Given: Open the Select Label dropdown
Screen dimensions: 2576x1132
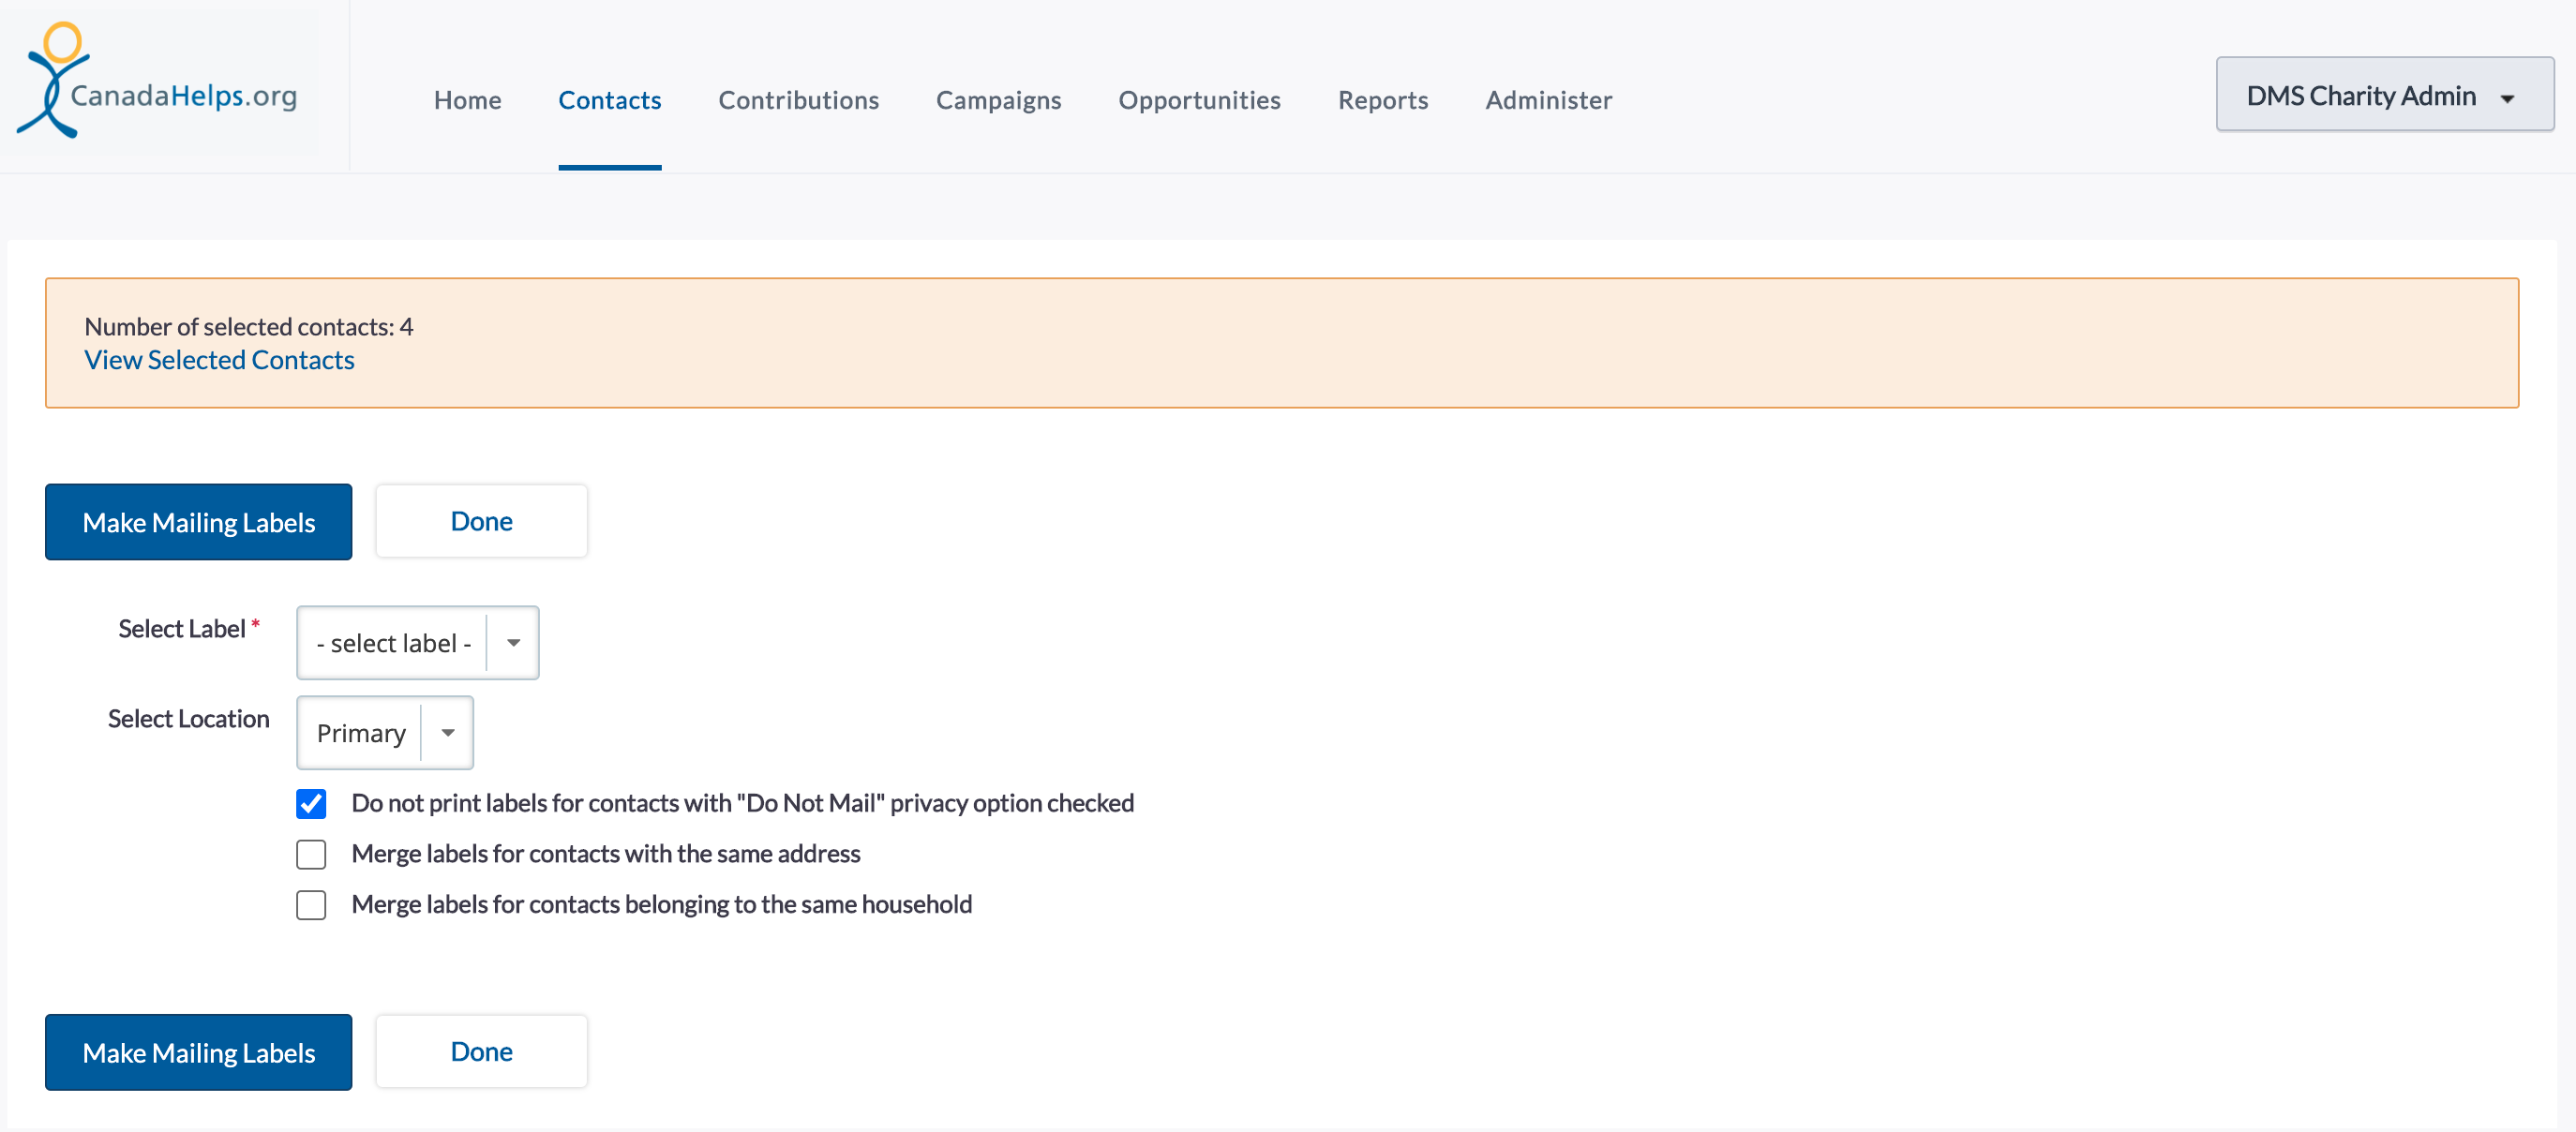Looking at the screenshot, I should tap(417, 643).
